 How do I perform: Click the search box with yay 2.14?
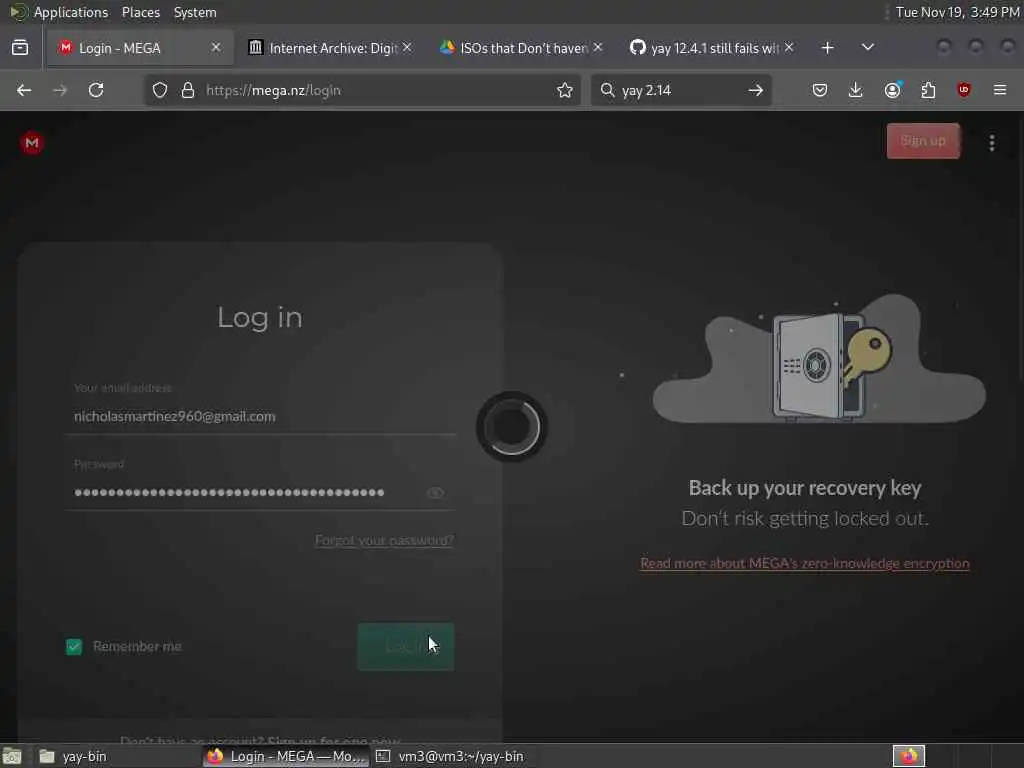[679, 90]
